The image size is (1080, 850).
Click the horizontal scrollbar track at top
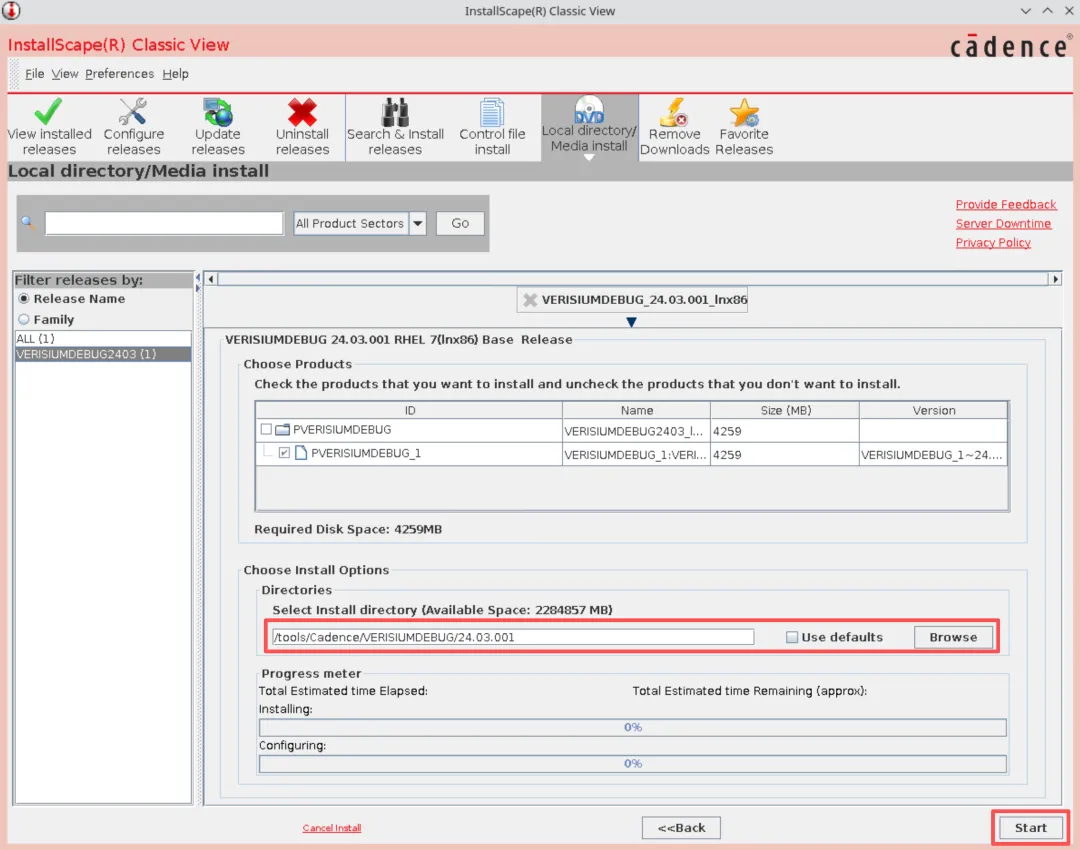(633, 279)
